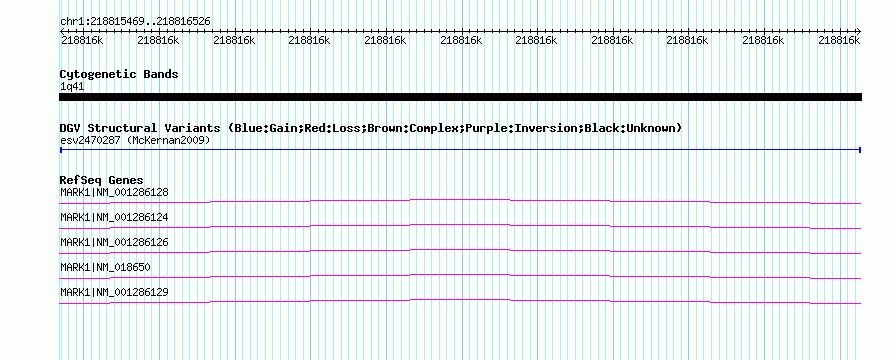Click the magenta line of NM_018650 transcript
Screen dimensions: 890x360
coord(460,275)
